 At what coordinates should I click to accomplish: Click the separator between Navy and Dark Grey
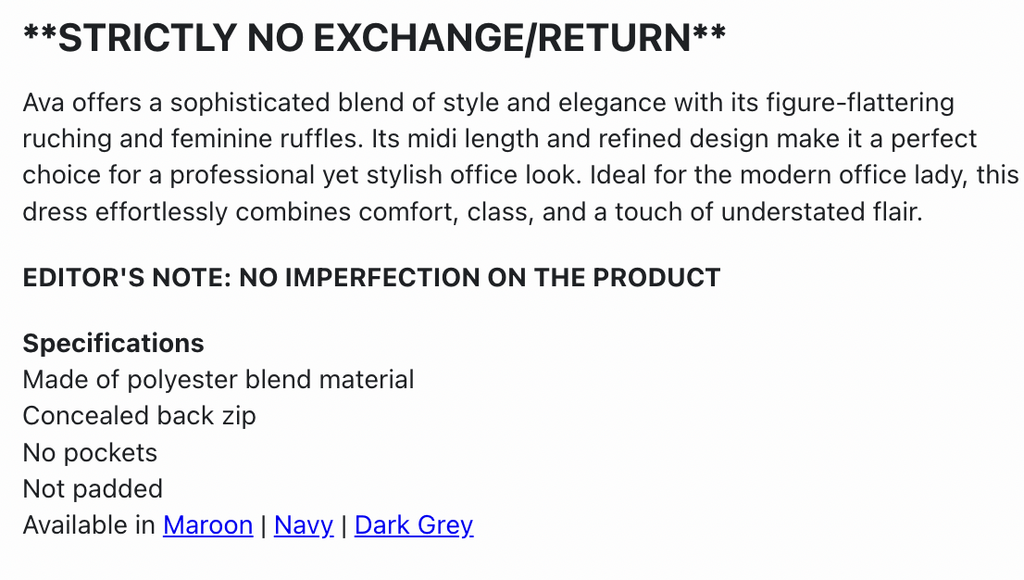(x=344, y=525)
